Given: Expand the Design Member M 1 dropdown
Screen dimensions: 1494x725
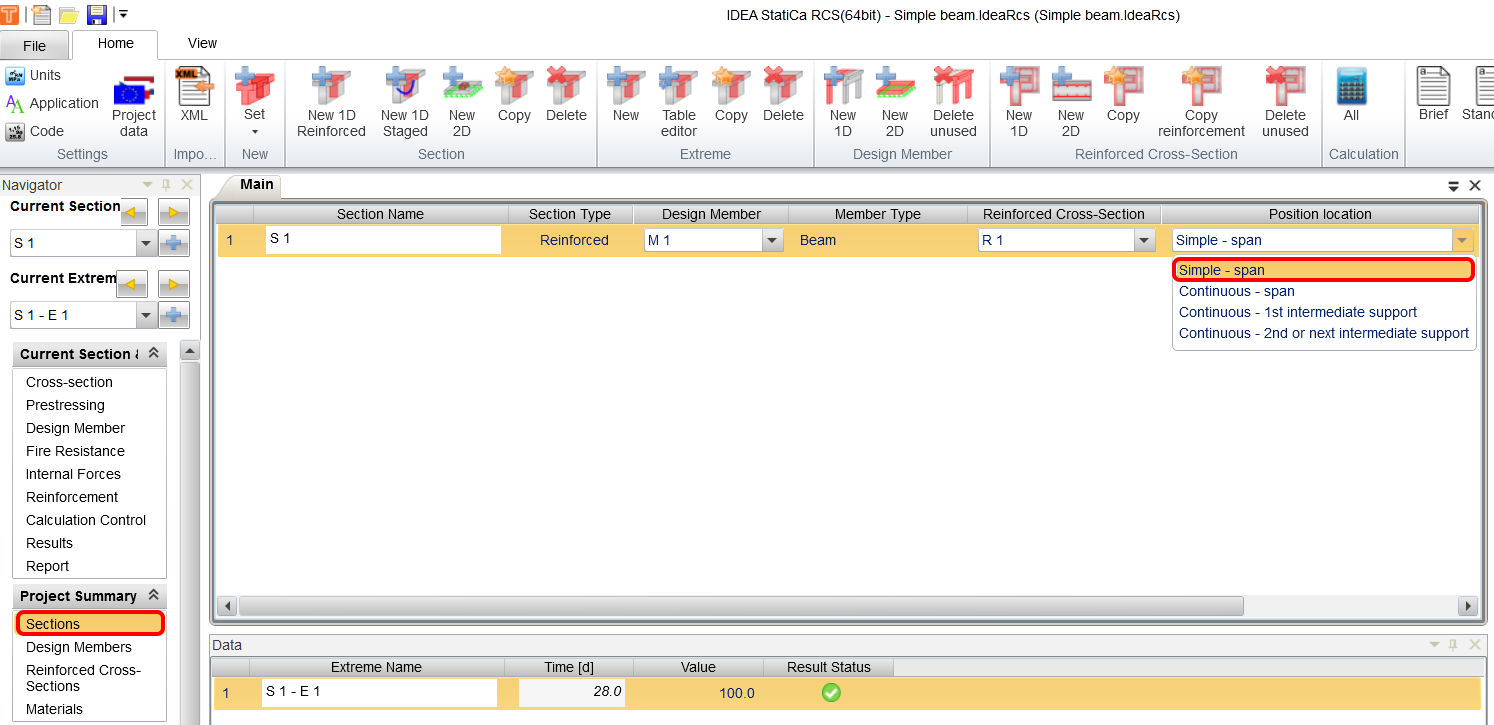Looking at the screenshot, I should [772, 241].
